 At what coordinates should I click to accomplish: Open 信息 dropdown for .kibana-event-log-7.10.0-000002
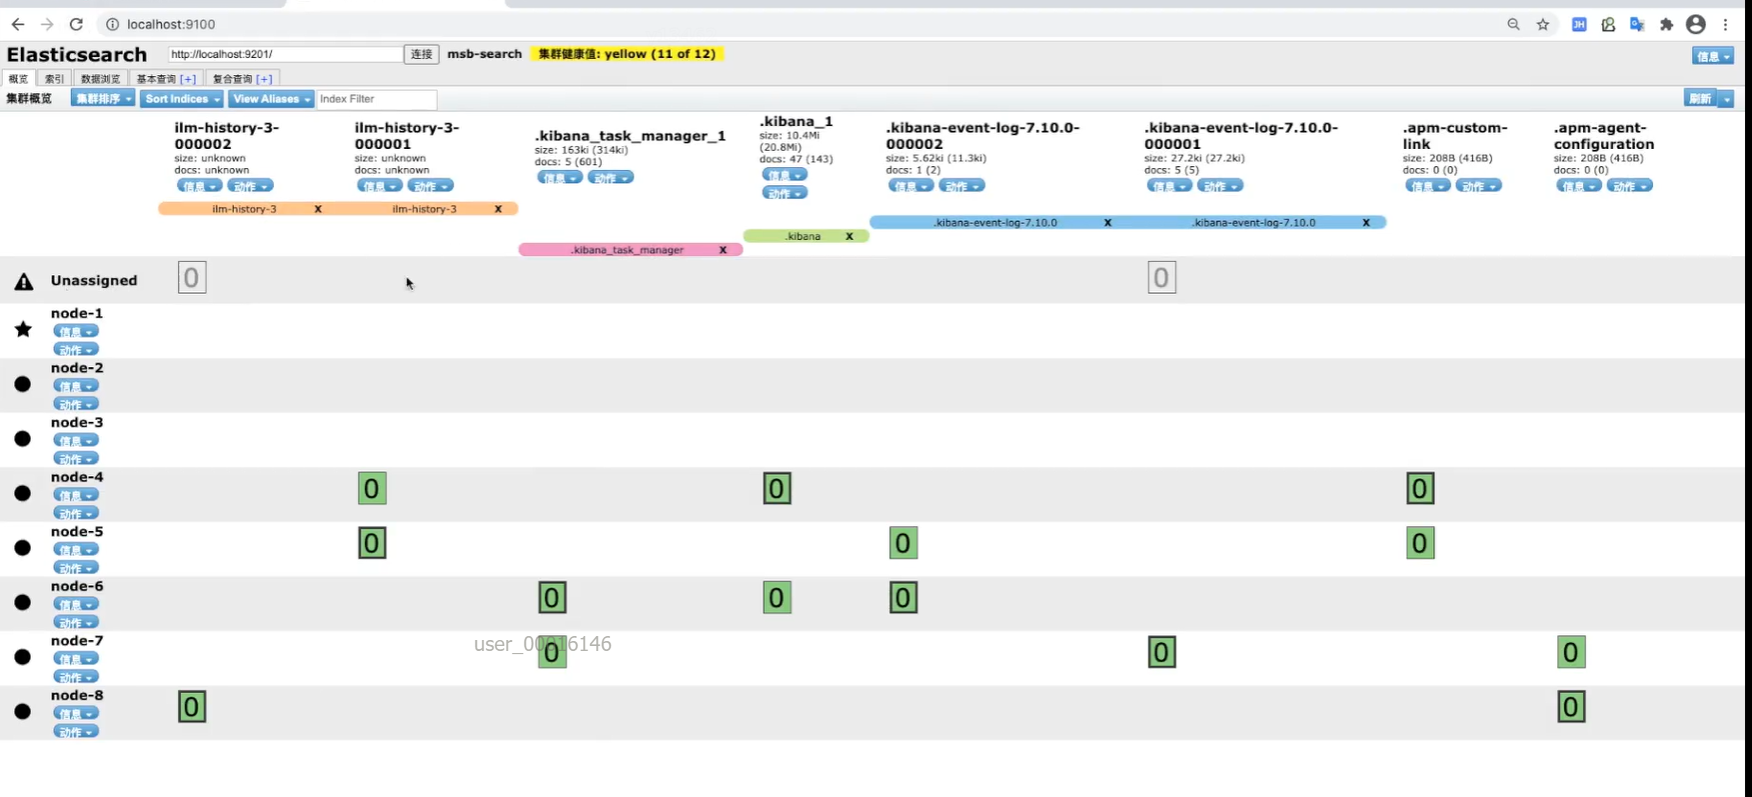pos(911,186)
